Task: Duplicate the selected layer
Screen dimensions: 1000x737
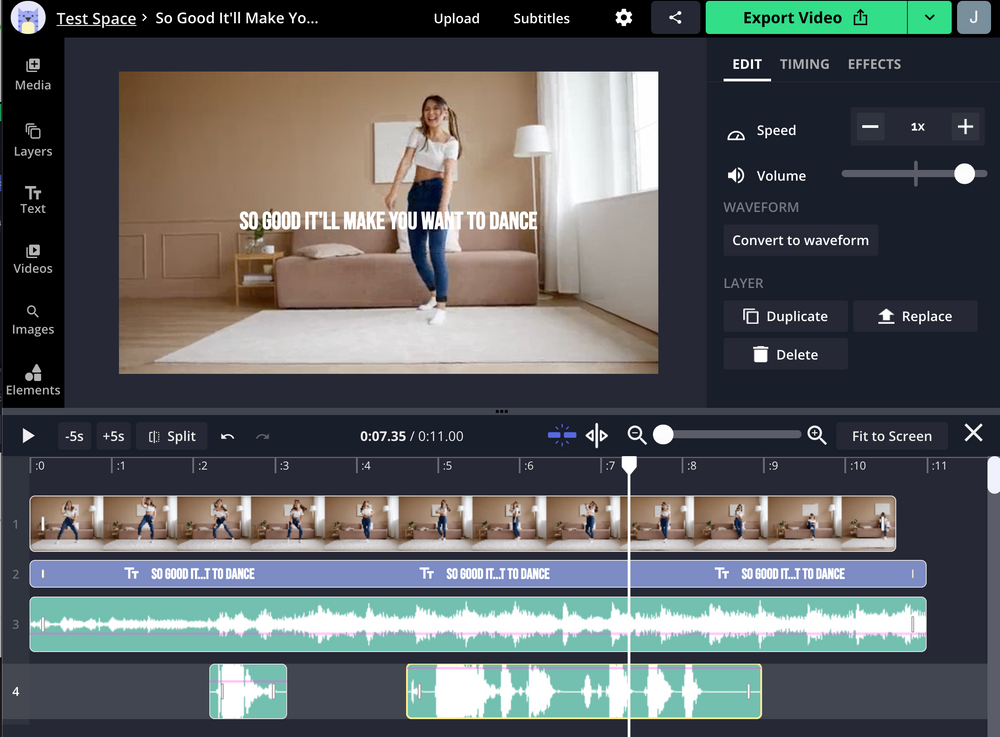Action: [785, 316]
